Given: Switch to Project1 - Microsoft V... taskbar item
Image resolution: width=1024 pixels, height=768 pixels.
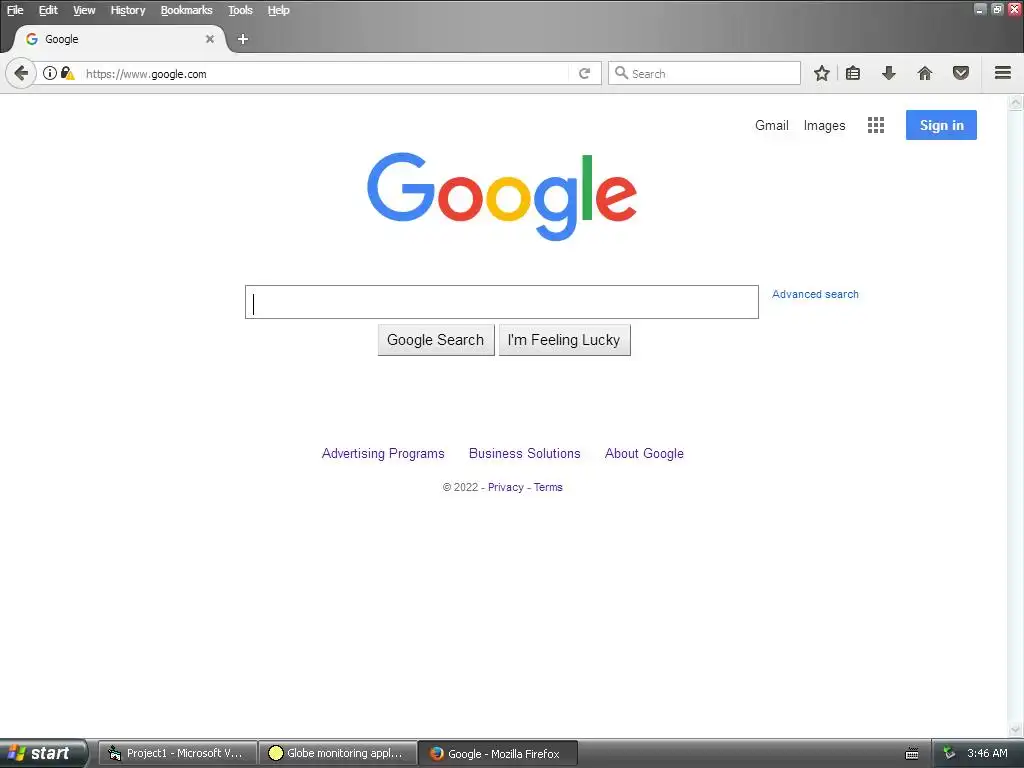Looking at the screenshot, I should pyautogui.click(x=178, y=753).
